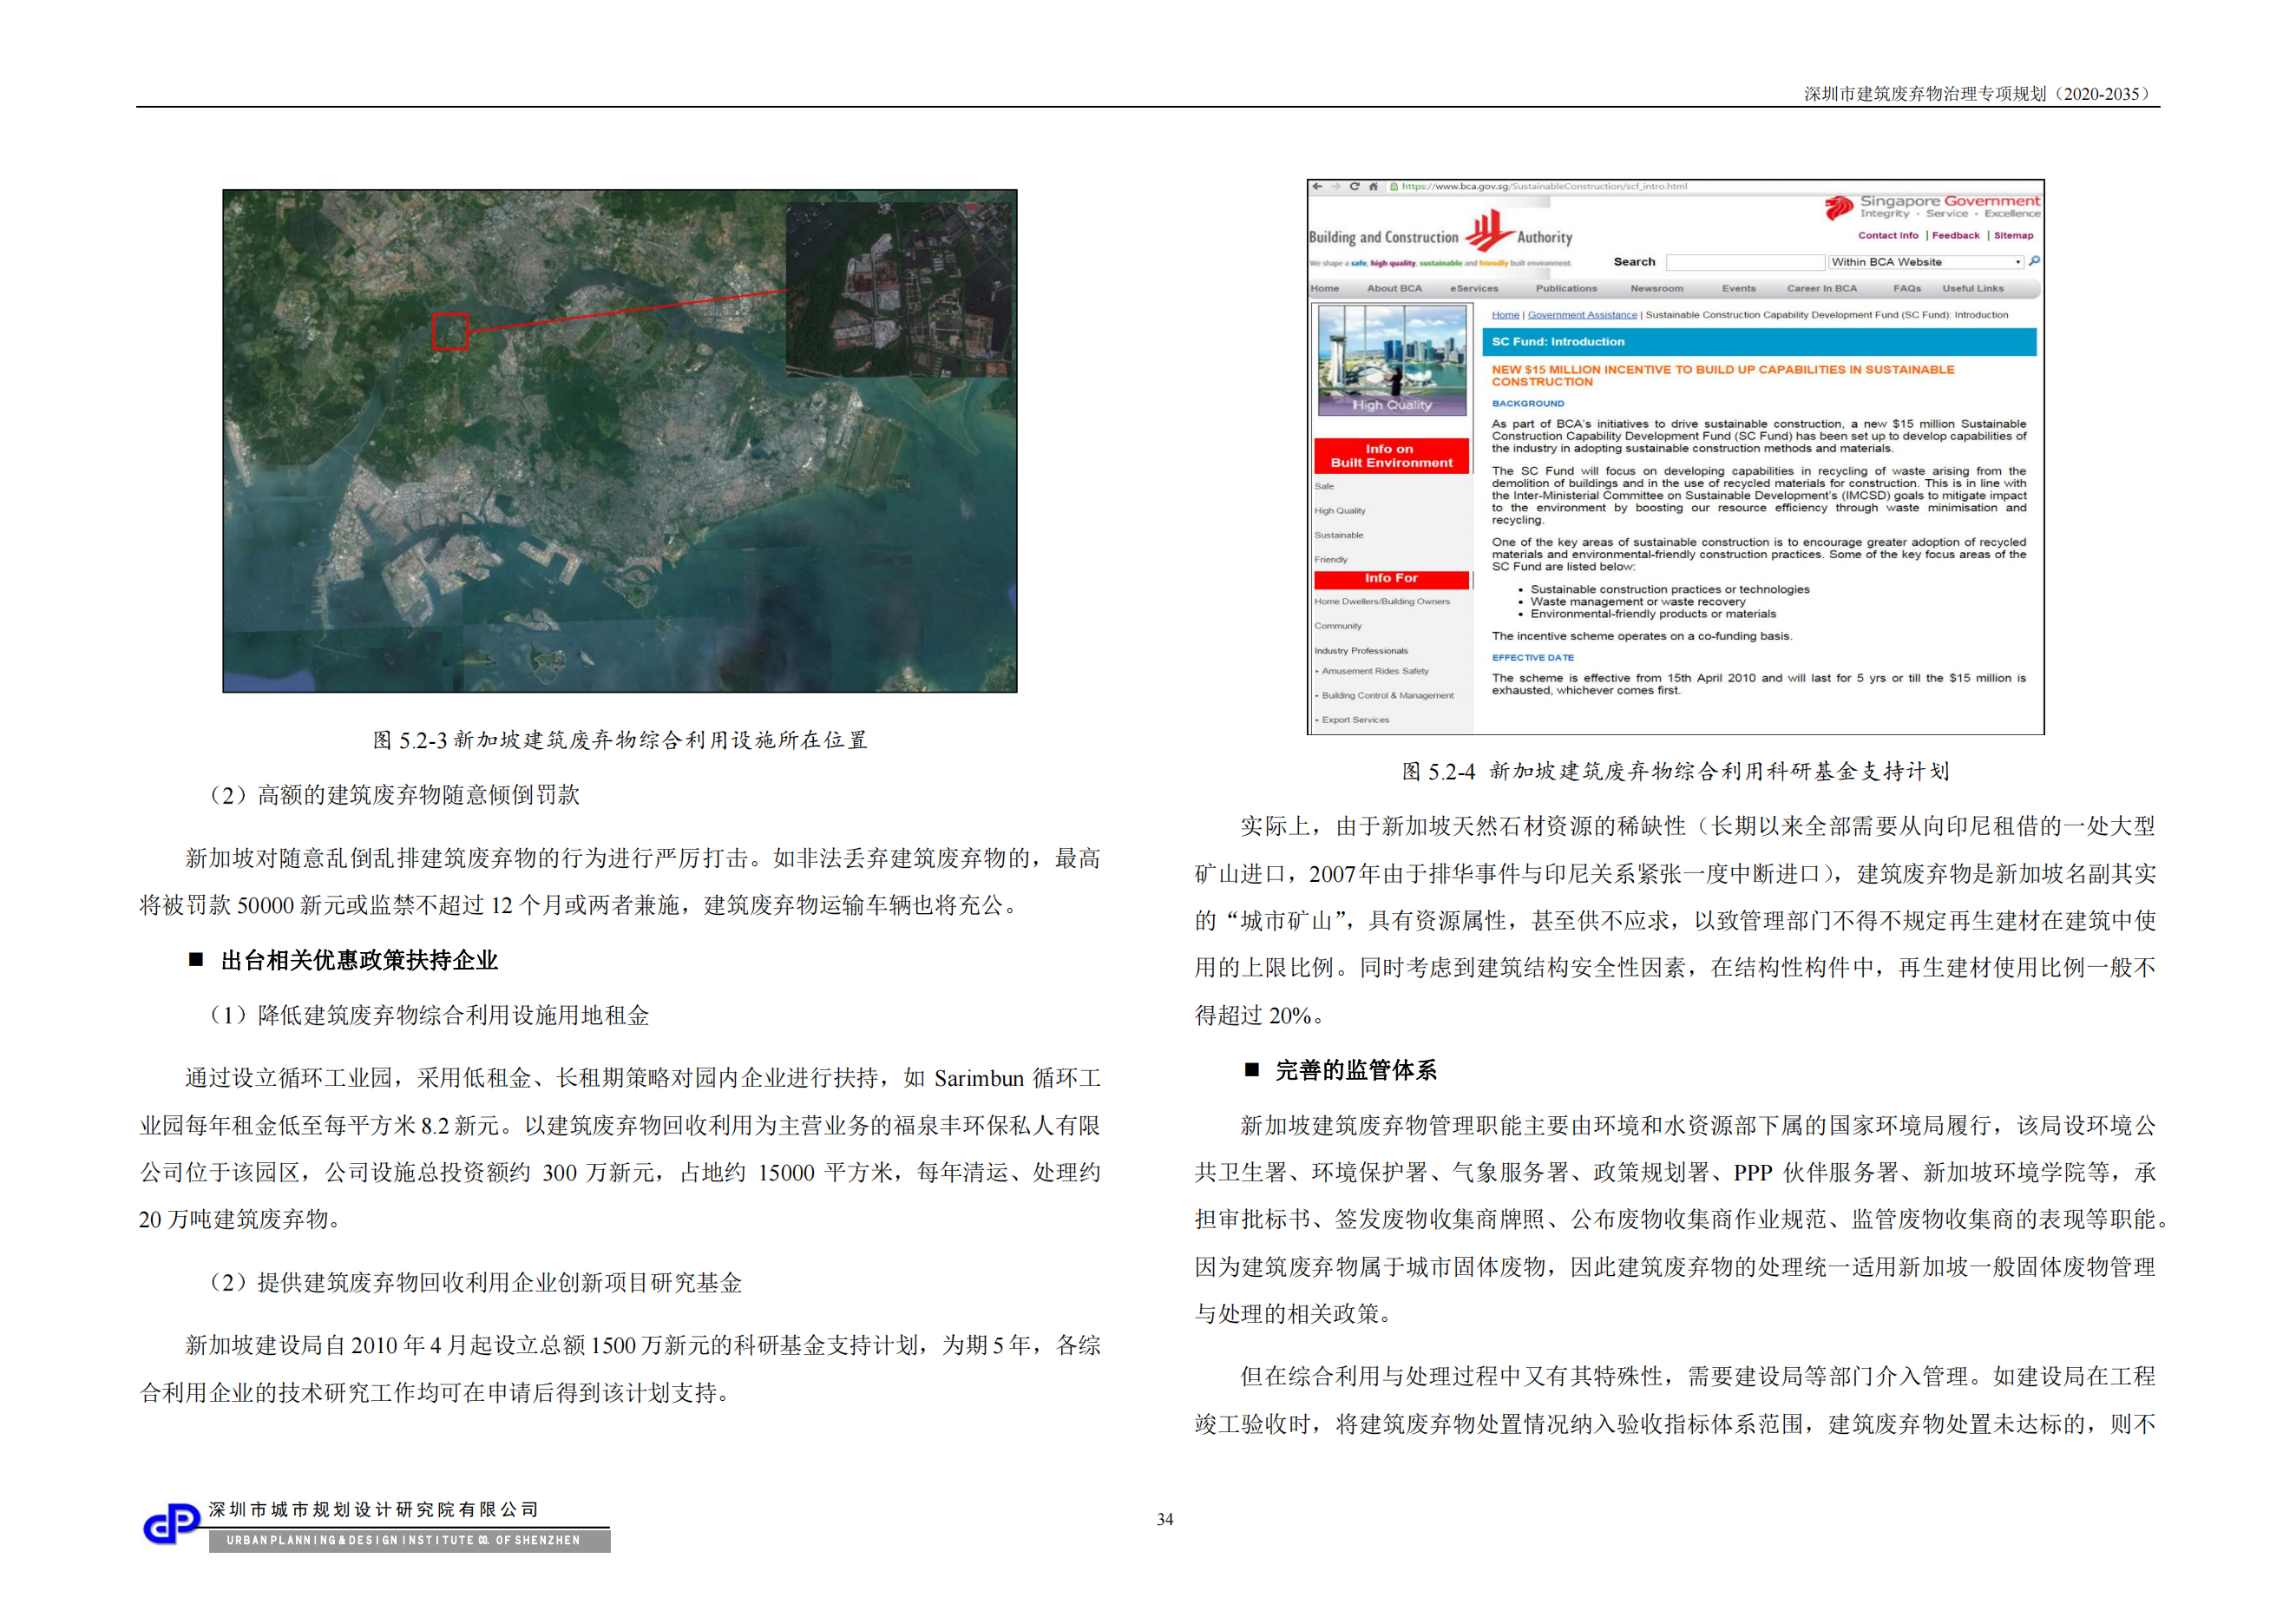Click the Sitemap link
Screen dimensions: 2296x1624
(x=2013, y=236)
